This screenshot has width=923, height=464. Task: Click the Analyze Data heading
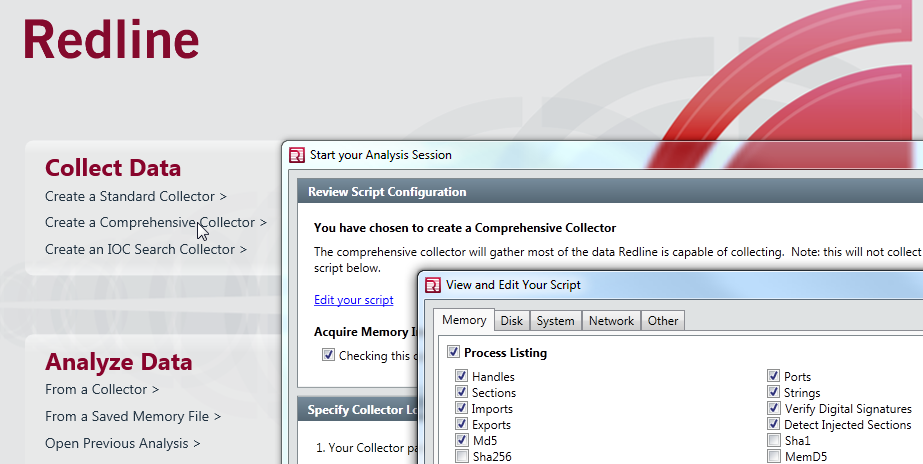(x=119, y=362)
